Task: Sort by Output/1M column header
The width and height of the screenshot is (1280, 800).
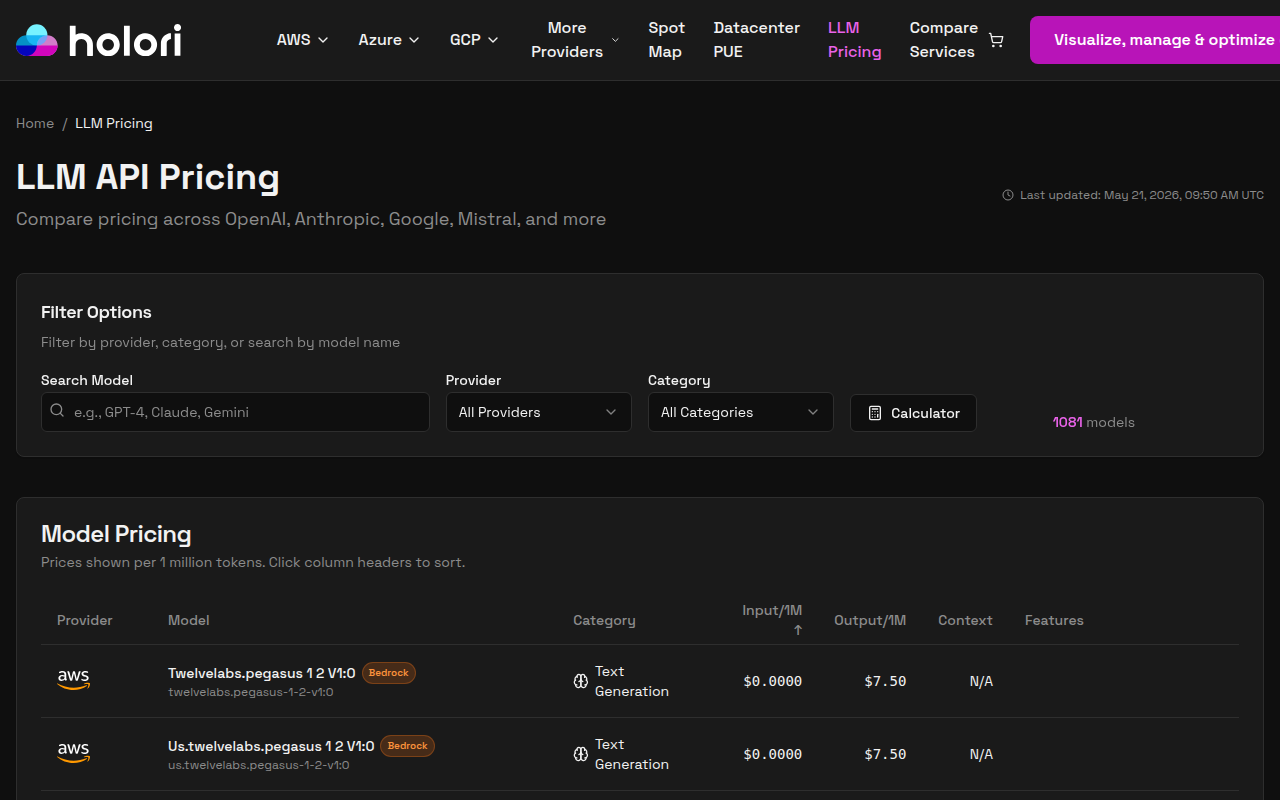Action: 870,620
